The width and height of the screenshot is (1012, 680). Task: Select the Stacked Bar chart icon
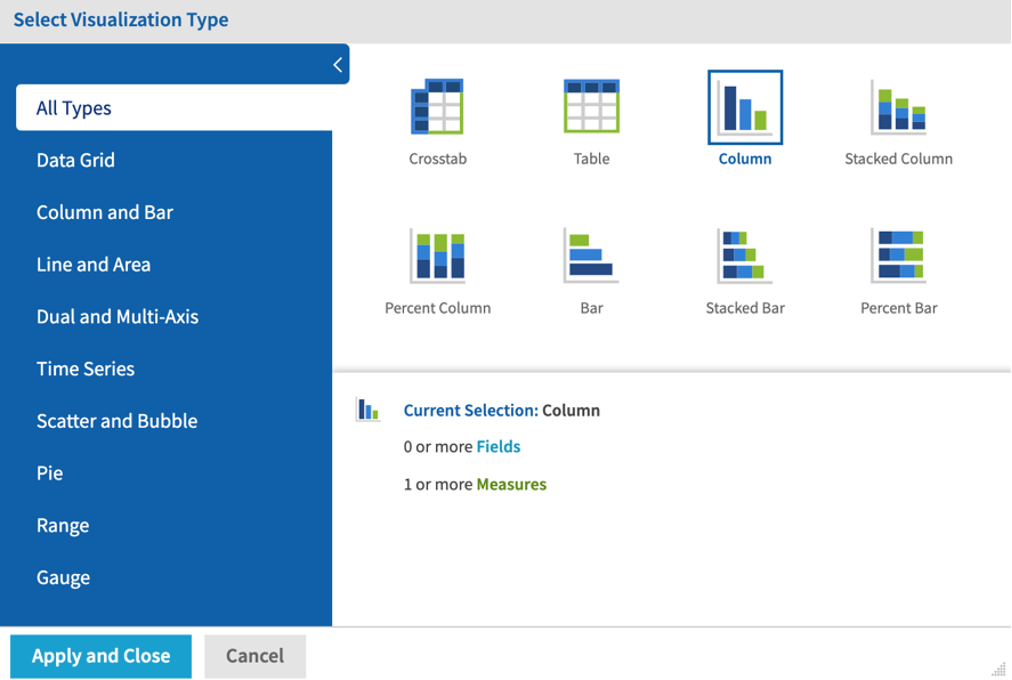click(744, 255)
